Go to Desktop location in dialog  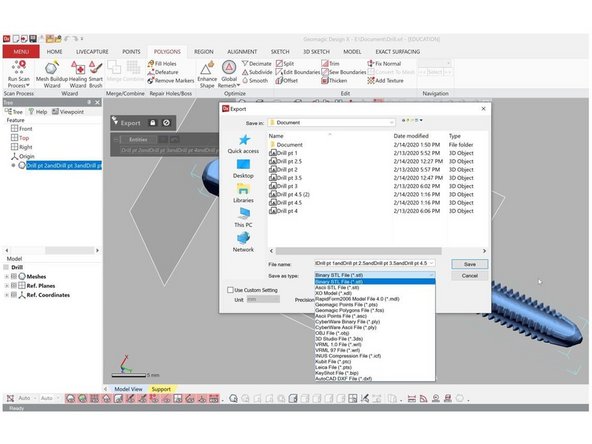pyautogui.click(x=243, y=169)
